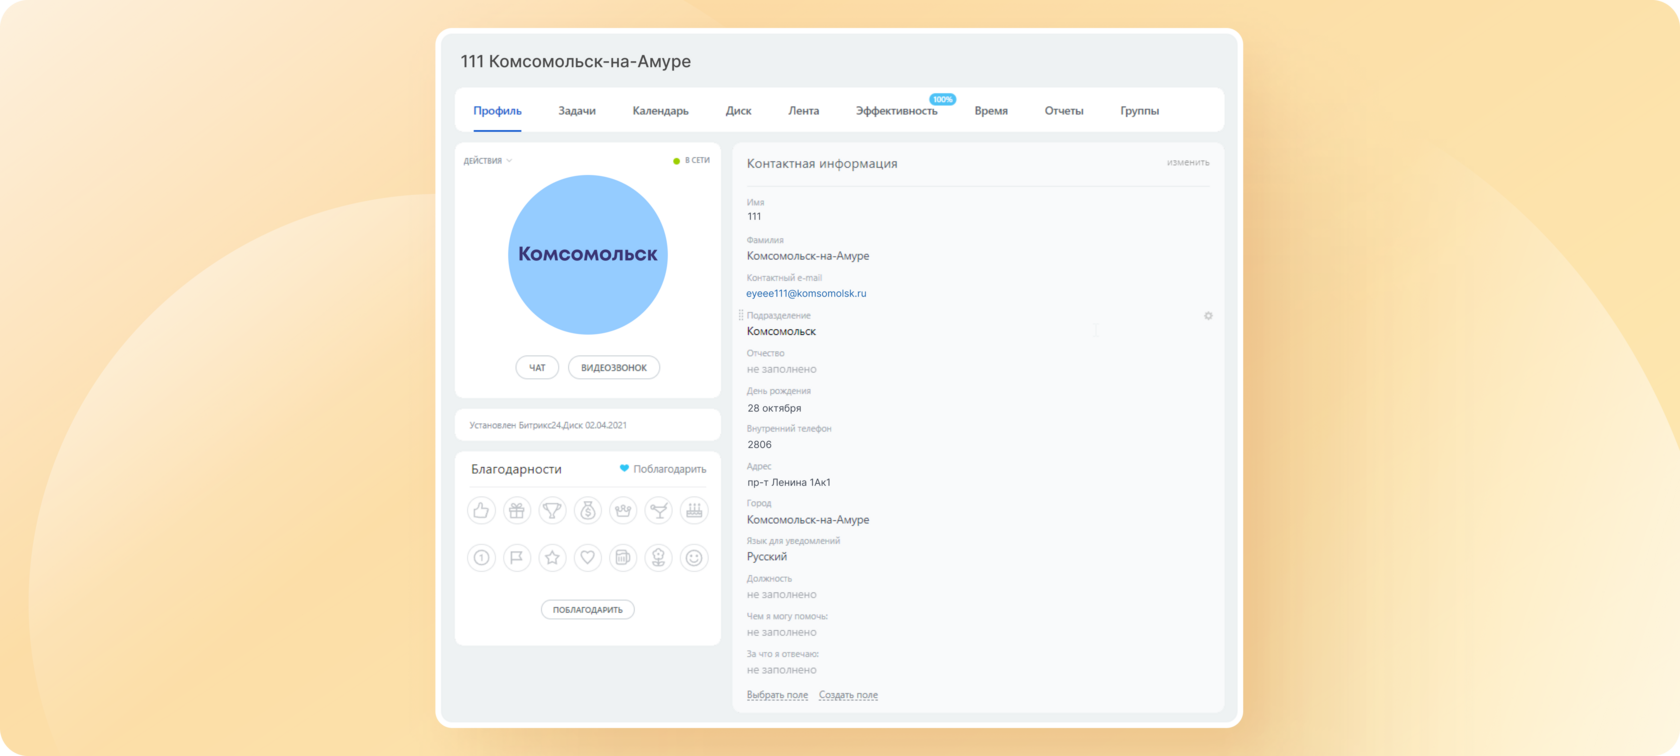Click the Контактная информация heading
Viewport: 1680px width, 756px height.
[822, 164]
